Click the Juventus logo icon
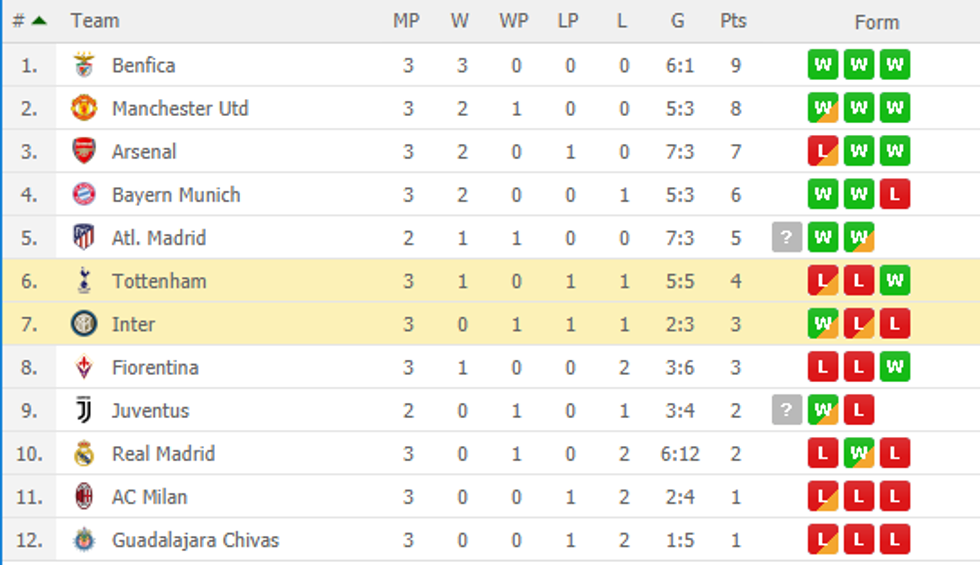Image resolution: width=980 pixels, height=565 pixels. pyautogui.click(x=84, y=410)
